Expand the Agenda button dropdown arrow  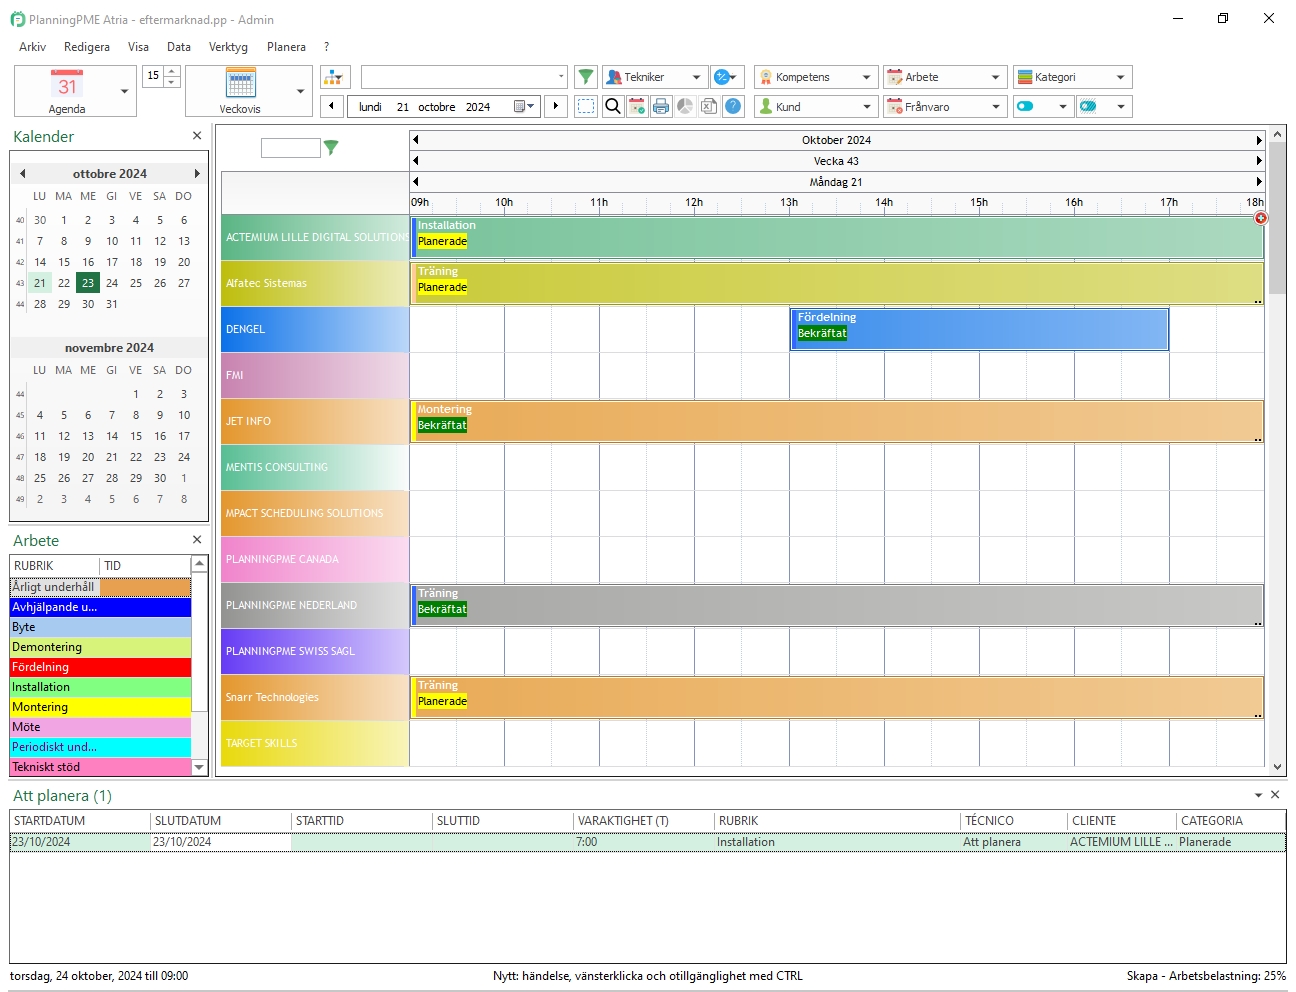pyautogui.click(x=124, y=91)
